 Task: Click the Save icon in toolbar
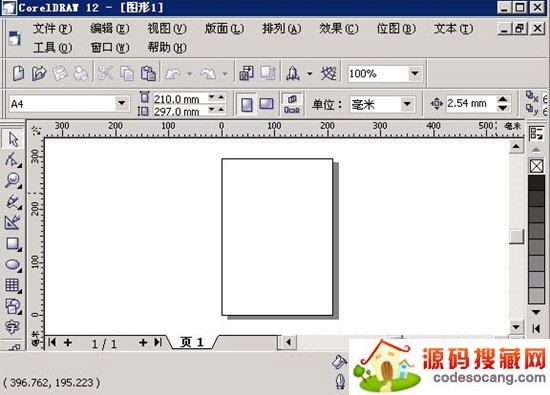[x=60, y=74]
